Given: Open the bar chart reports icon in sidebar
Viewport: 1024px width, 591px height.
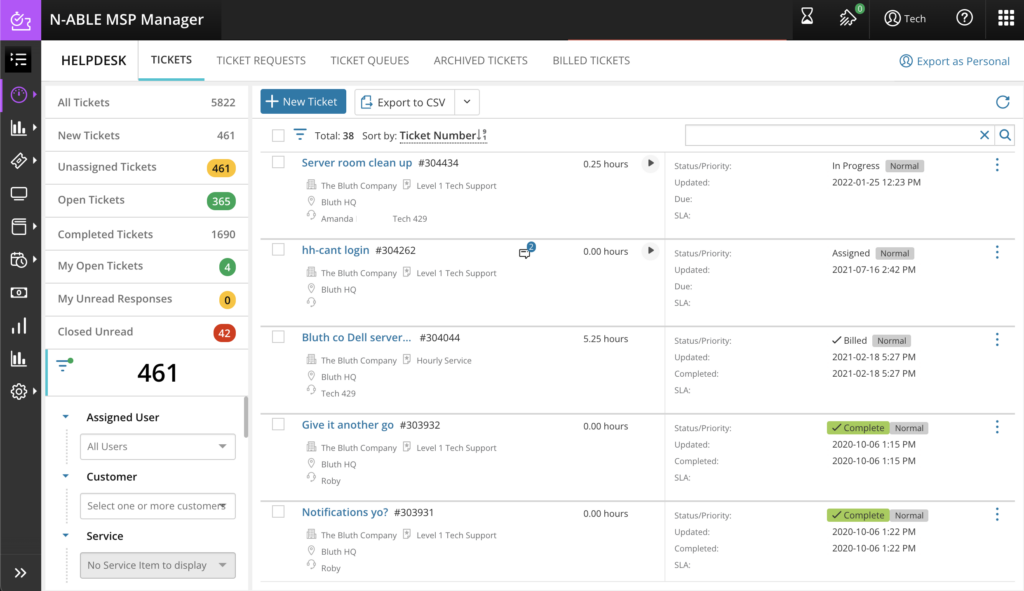Looking at the screenshot, I should click(19, 128).
